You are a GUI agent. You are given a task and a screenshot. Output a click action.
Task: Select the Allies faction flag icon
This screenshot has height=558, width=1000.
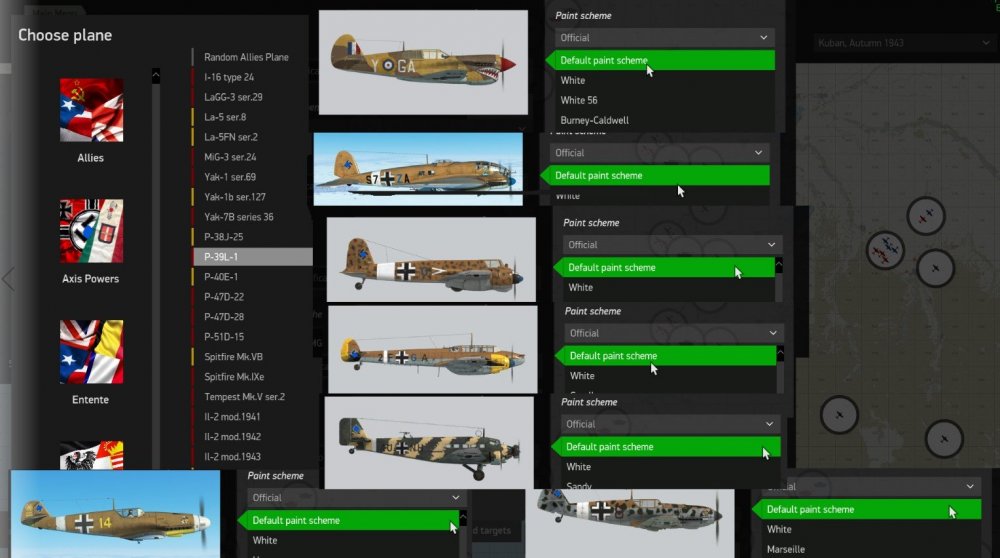pyautogui.click(x=91, y=110)
